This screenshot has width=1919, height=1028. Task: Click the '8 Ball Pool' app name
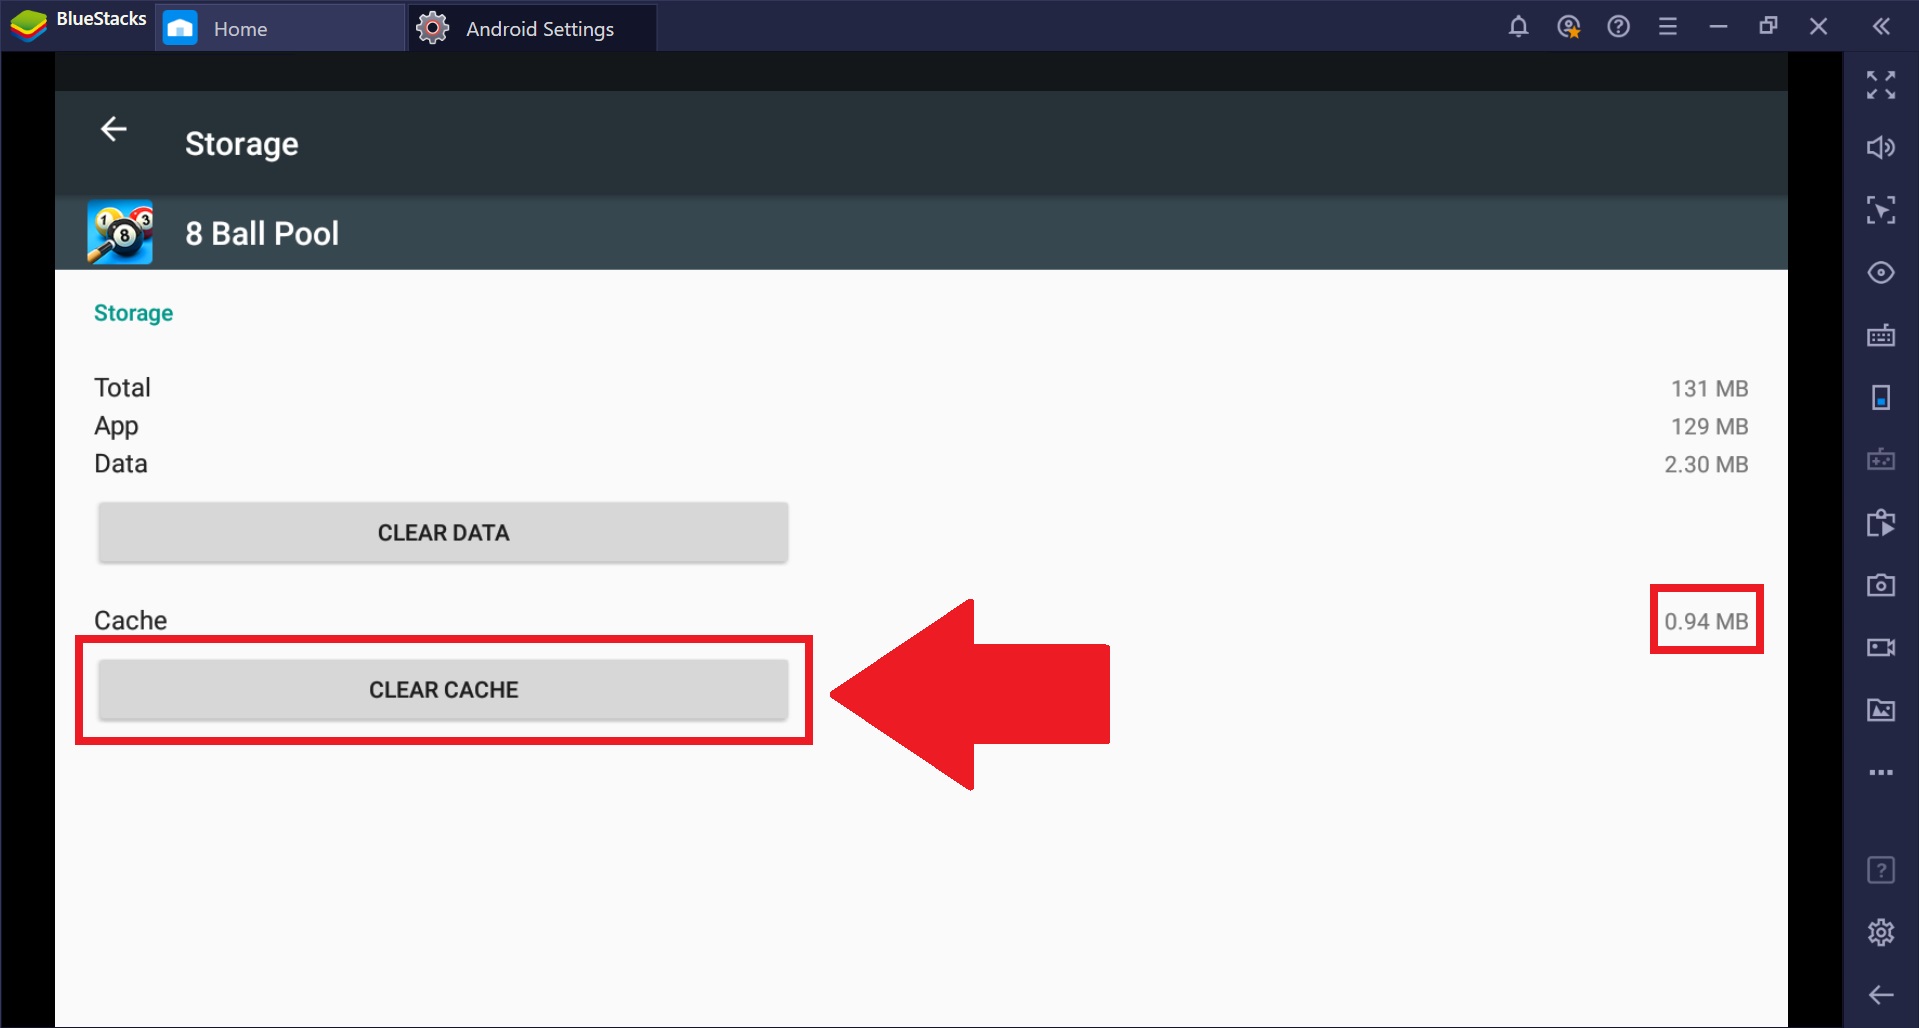click(x=262, y=234)
